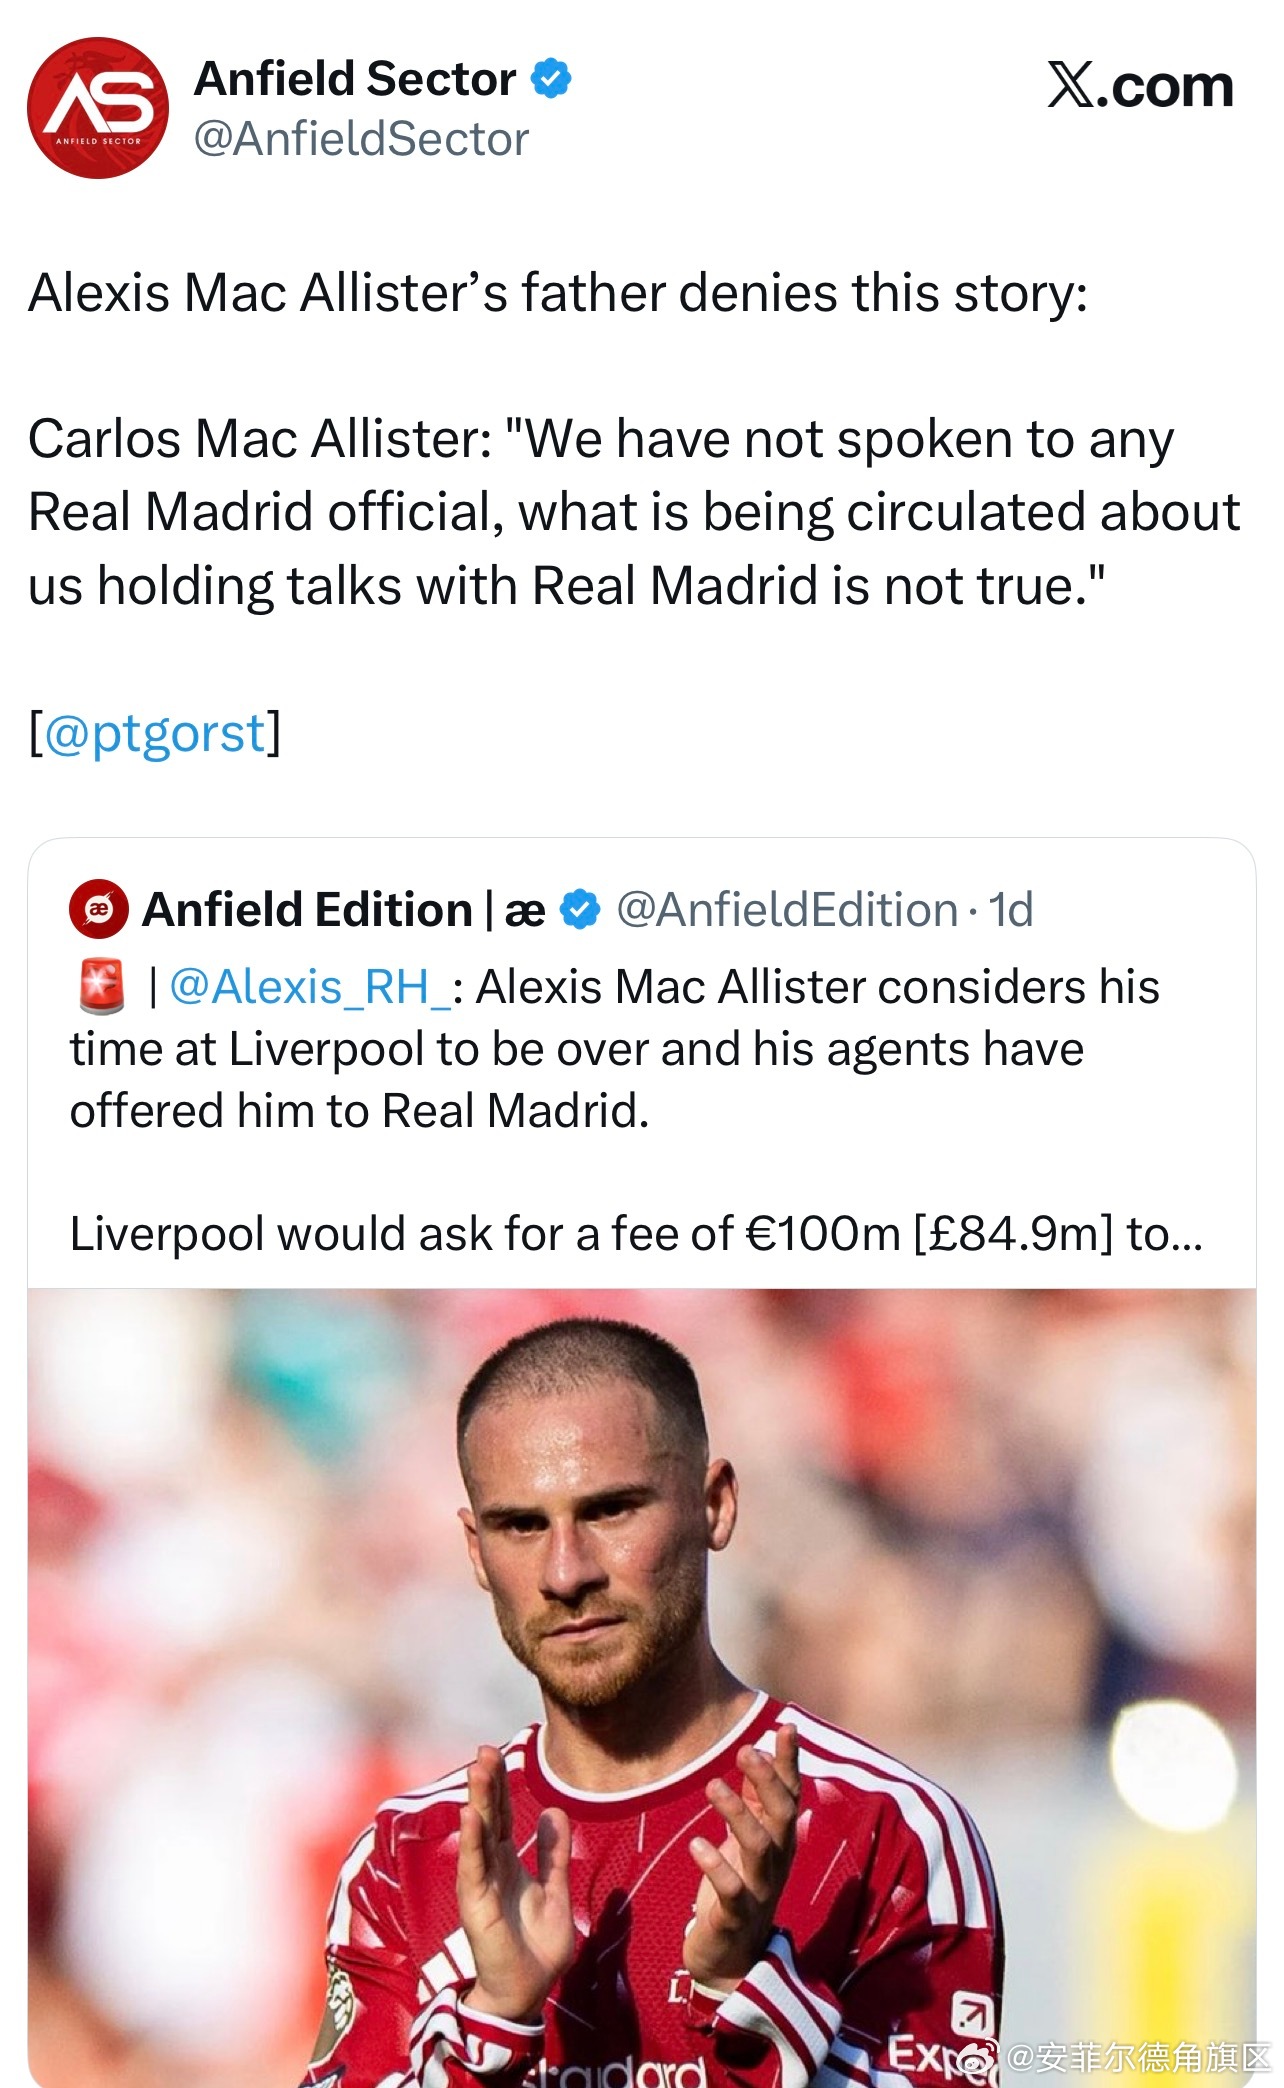Click the 1d timestamp on quoted post
Viewport: 1284px width, 2088px height.
(x=1010, y=910)
